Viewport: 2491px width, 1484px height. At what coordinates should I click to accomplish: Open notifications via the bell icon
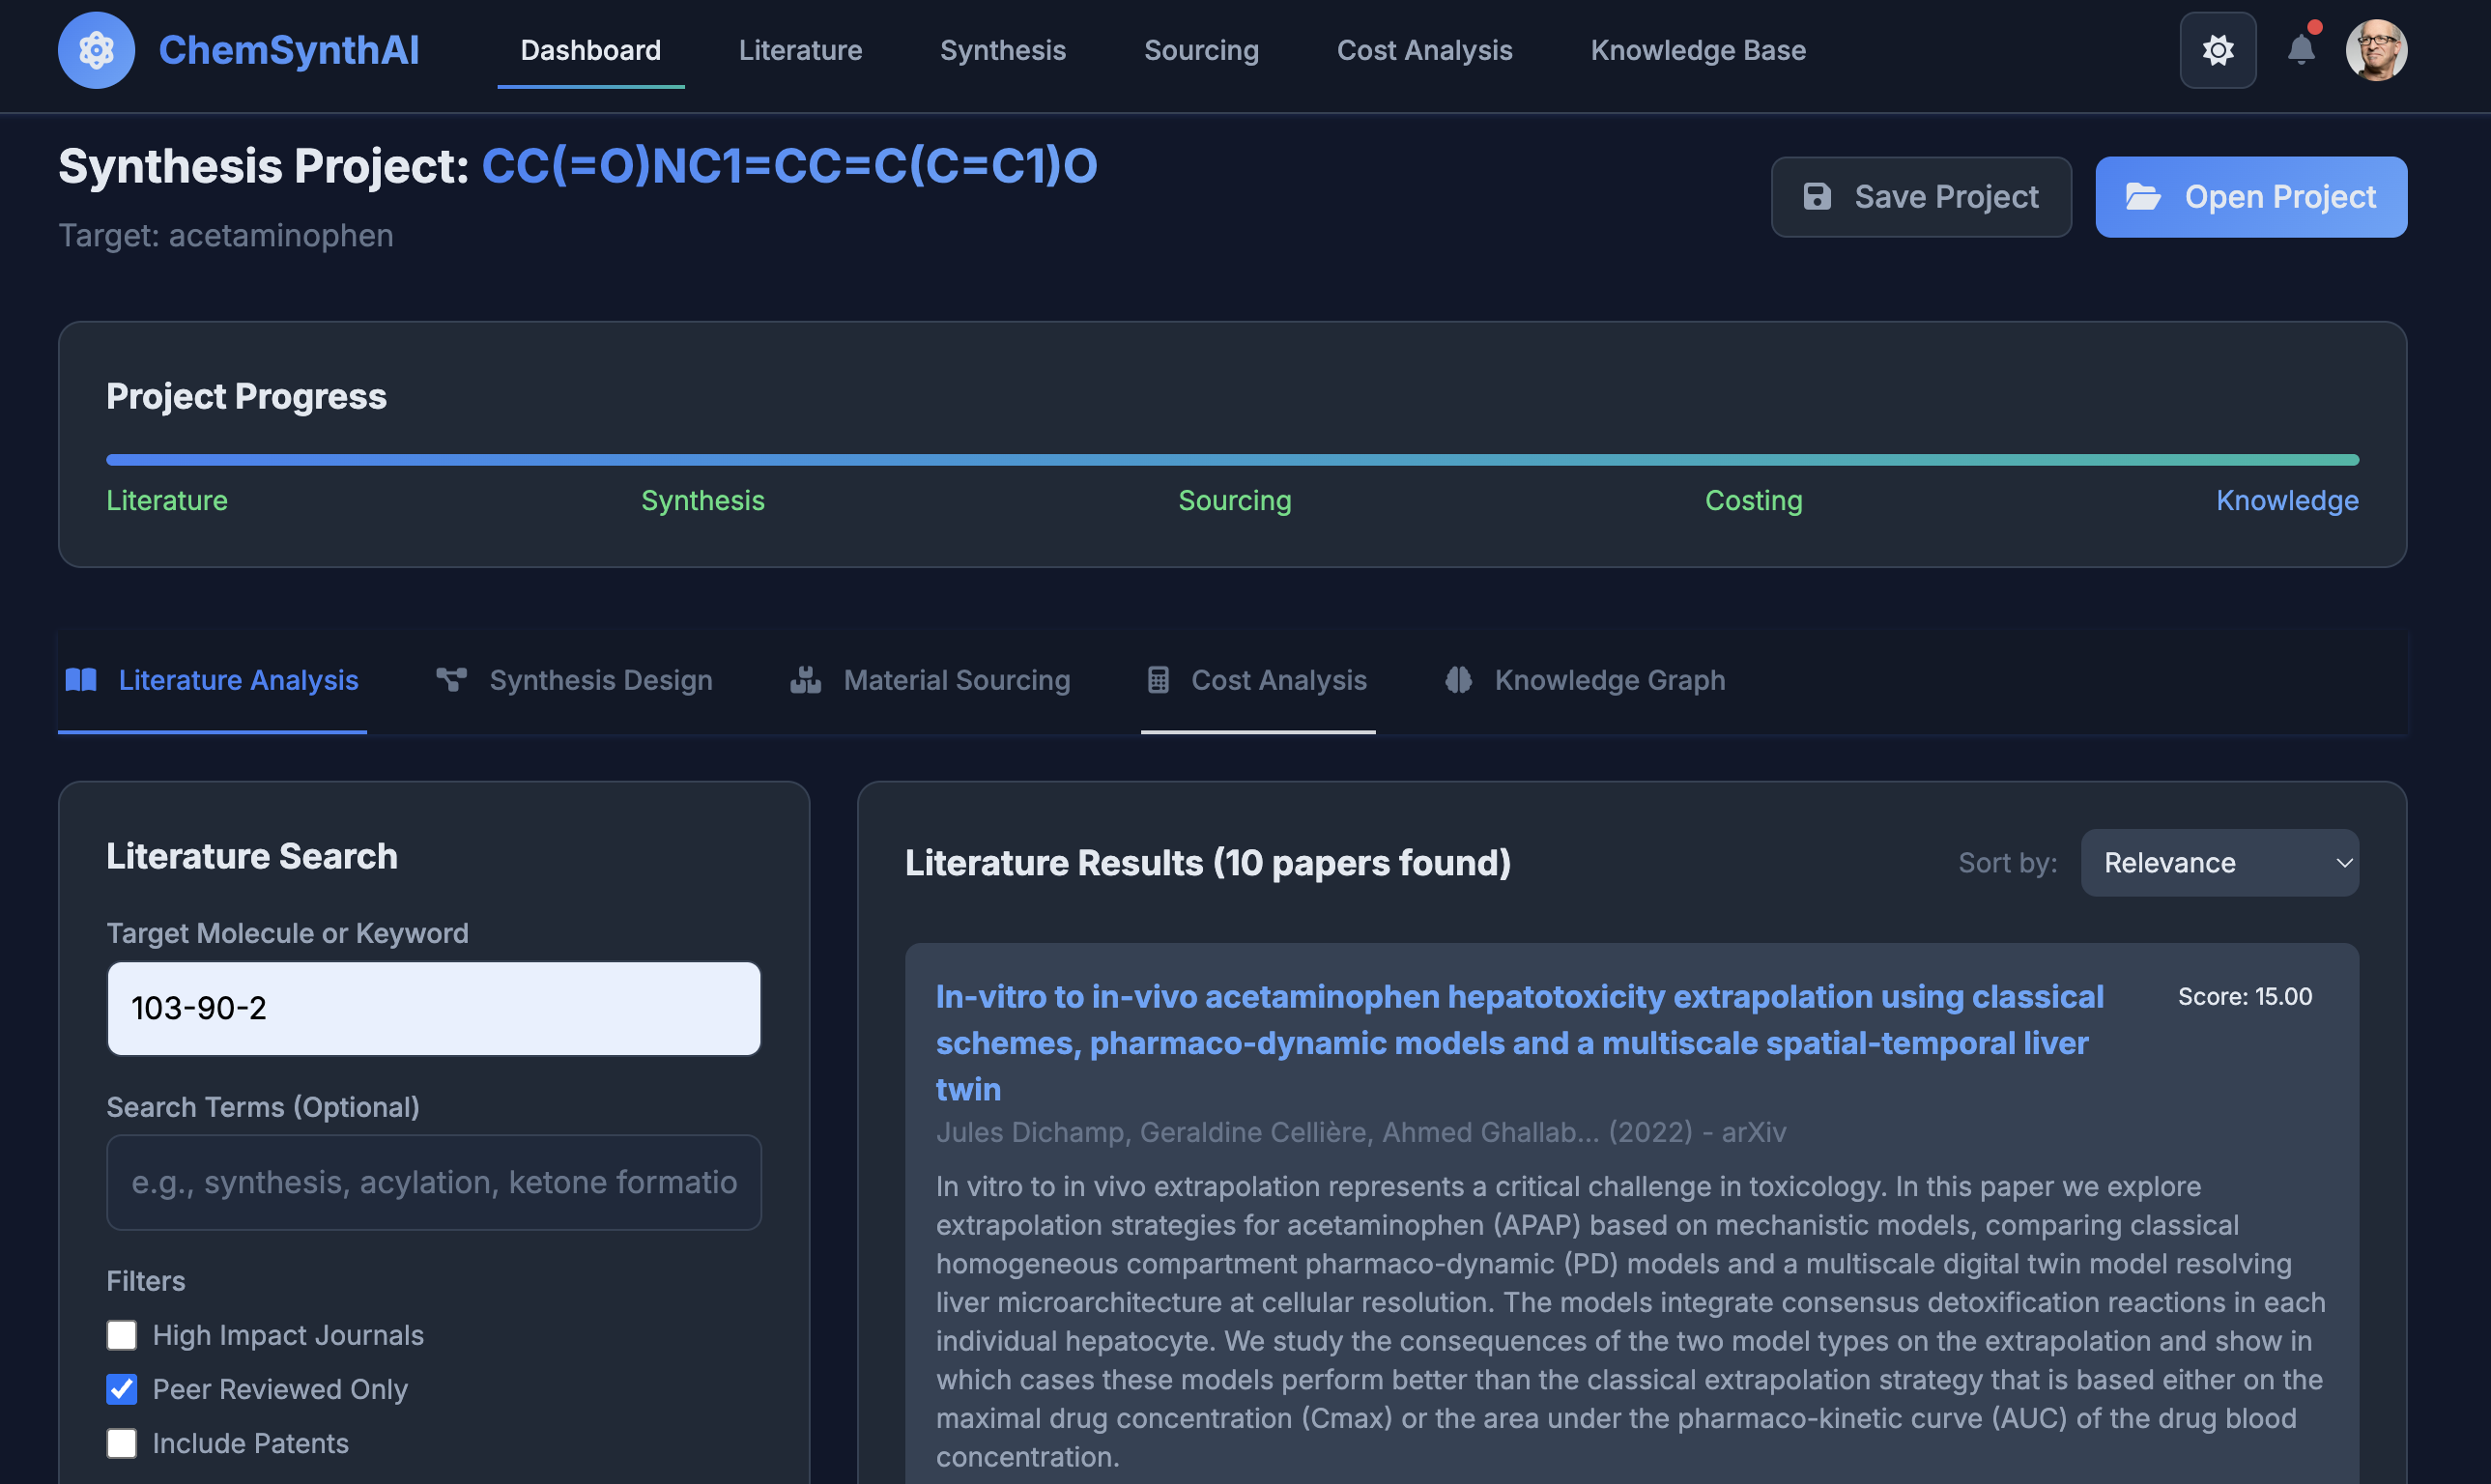(x=2302, y=49)
